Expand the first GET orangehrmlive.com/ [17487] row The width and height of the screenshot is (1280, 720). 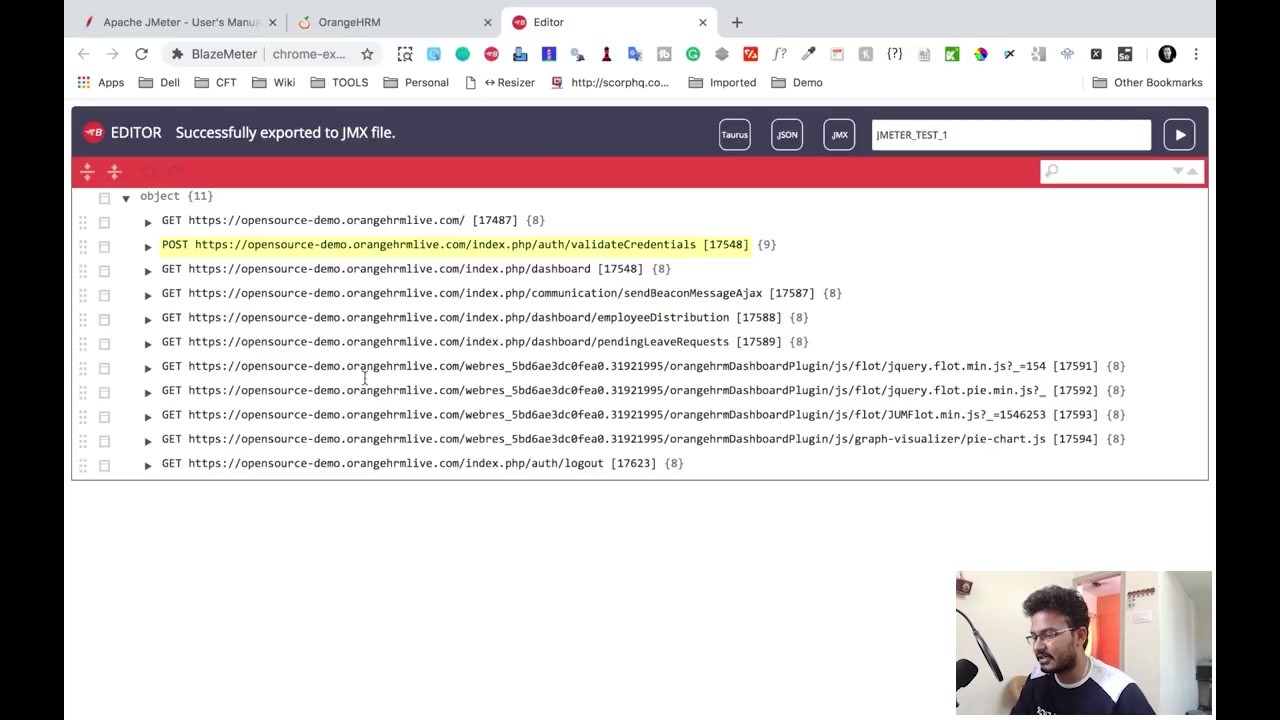coord(148,222)
